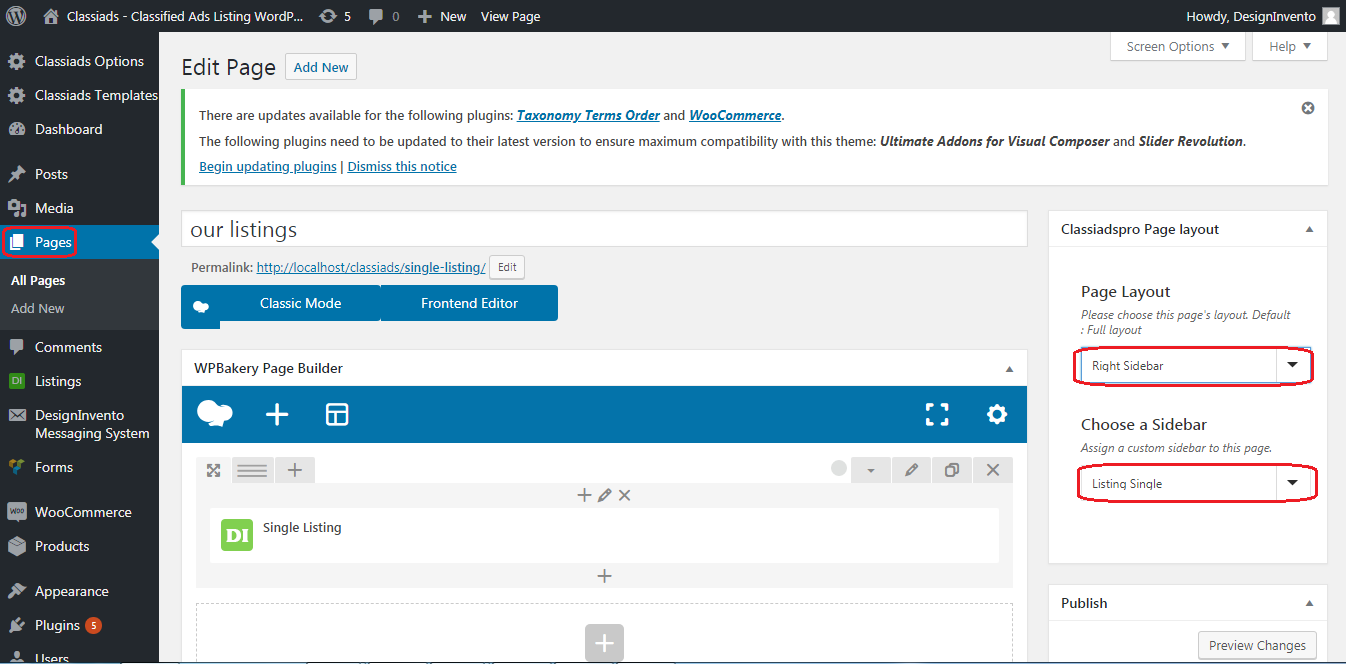Click Dismiss this notice link
This screenshot has height=664, width=1346.
(402, 167)
